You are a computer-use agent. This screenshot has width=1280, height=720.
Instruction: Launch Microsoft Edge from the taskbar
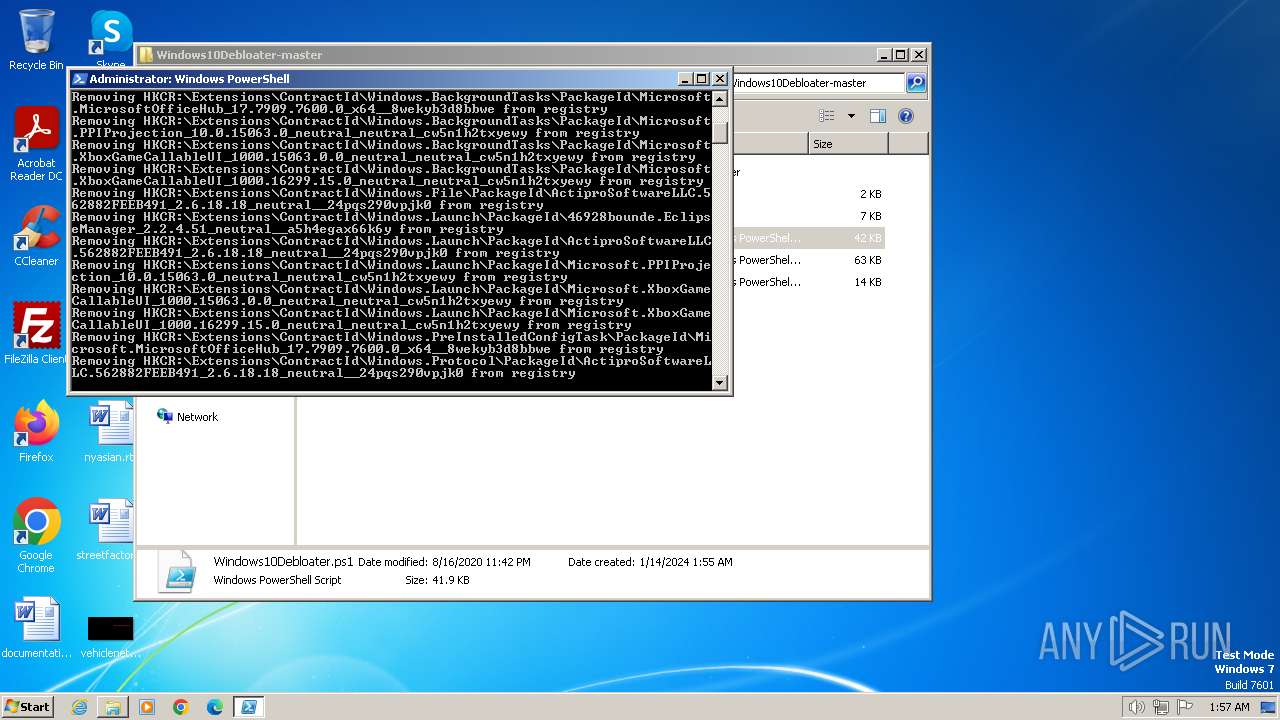point(215,707)
